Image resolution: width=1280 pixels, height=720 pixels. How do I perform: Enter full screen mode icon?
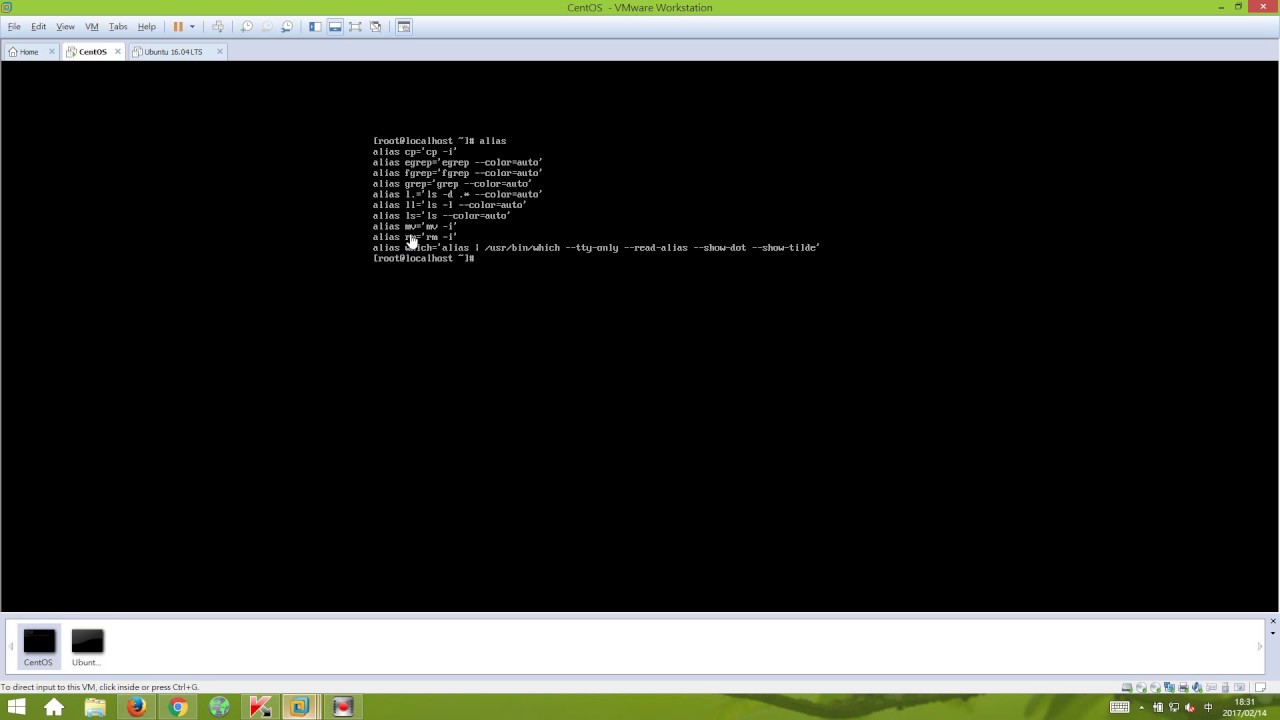pos(355,27)
